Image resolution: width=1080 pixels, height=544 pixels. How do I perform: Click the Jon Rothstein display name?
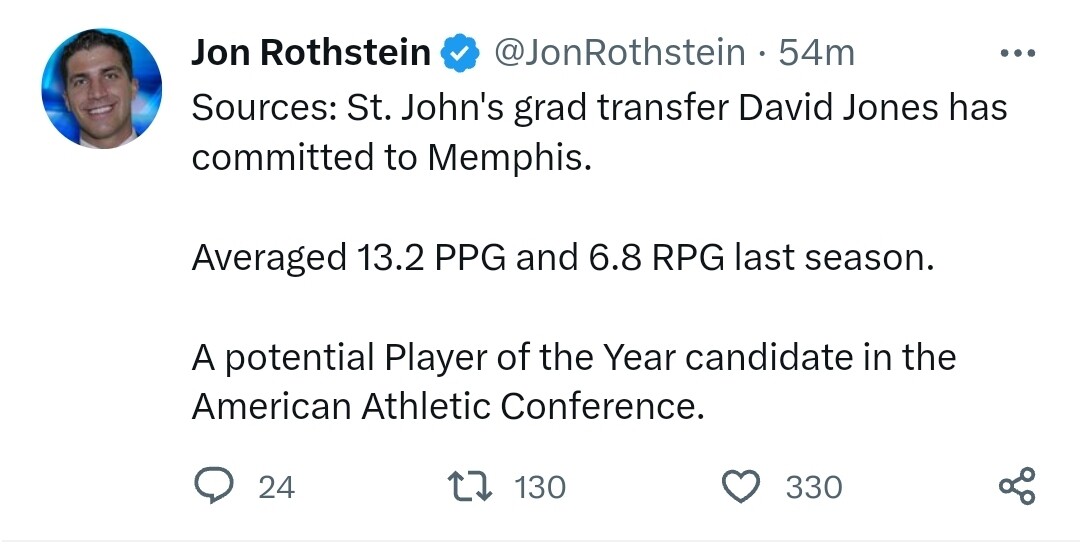(x=310, y=53)
